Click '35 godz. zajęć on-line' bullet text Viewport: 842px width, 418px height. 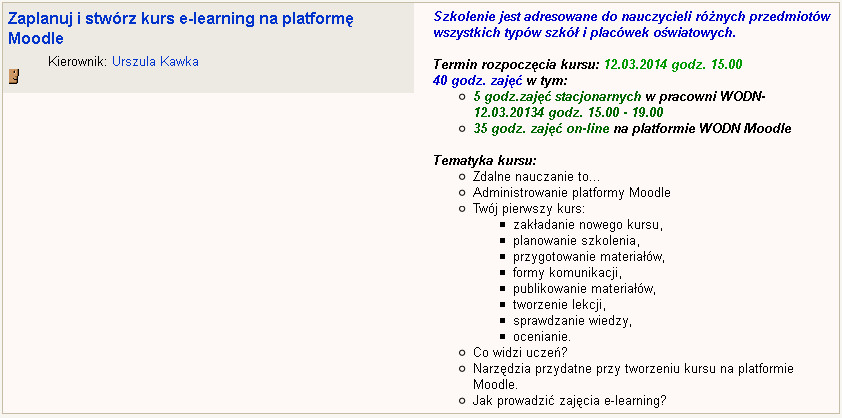point(541,129)
